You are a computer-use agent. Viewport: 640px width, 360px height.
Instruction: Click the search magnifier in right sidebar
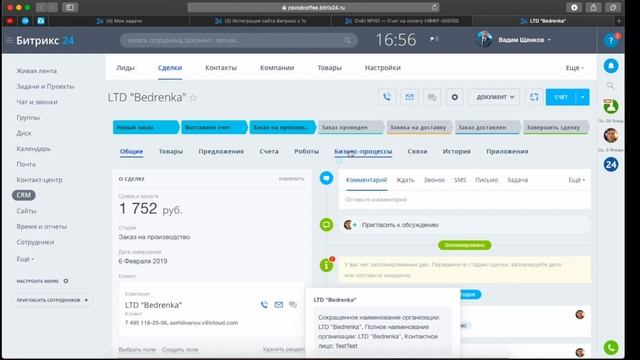click(x=611, y=86)
